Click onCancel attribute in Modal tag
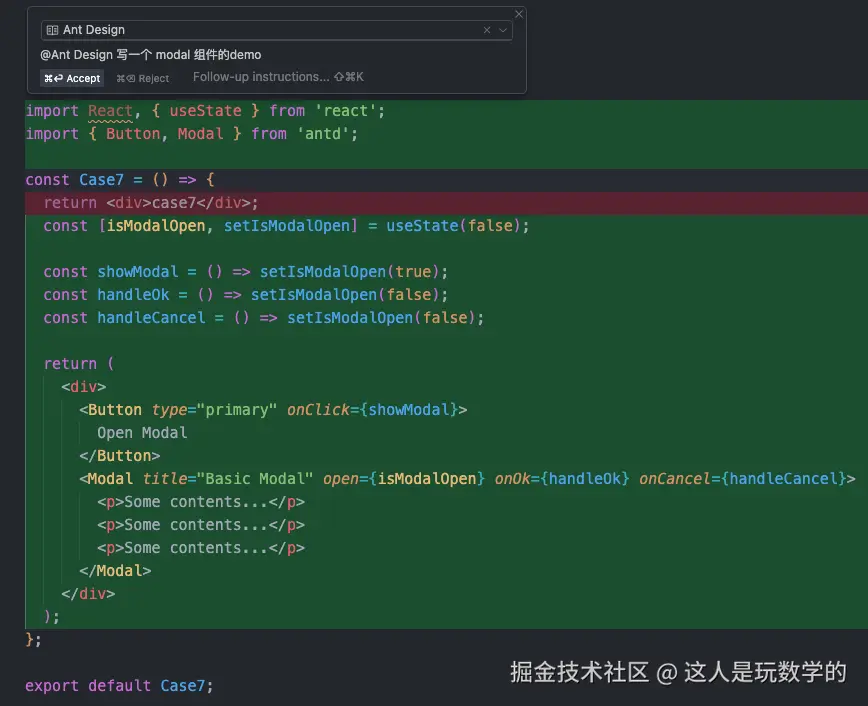This screenshot has width=868, height=706. pos(674,478)
